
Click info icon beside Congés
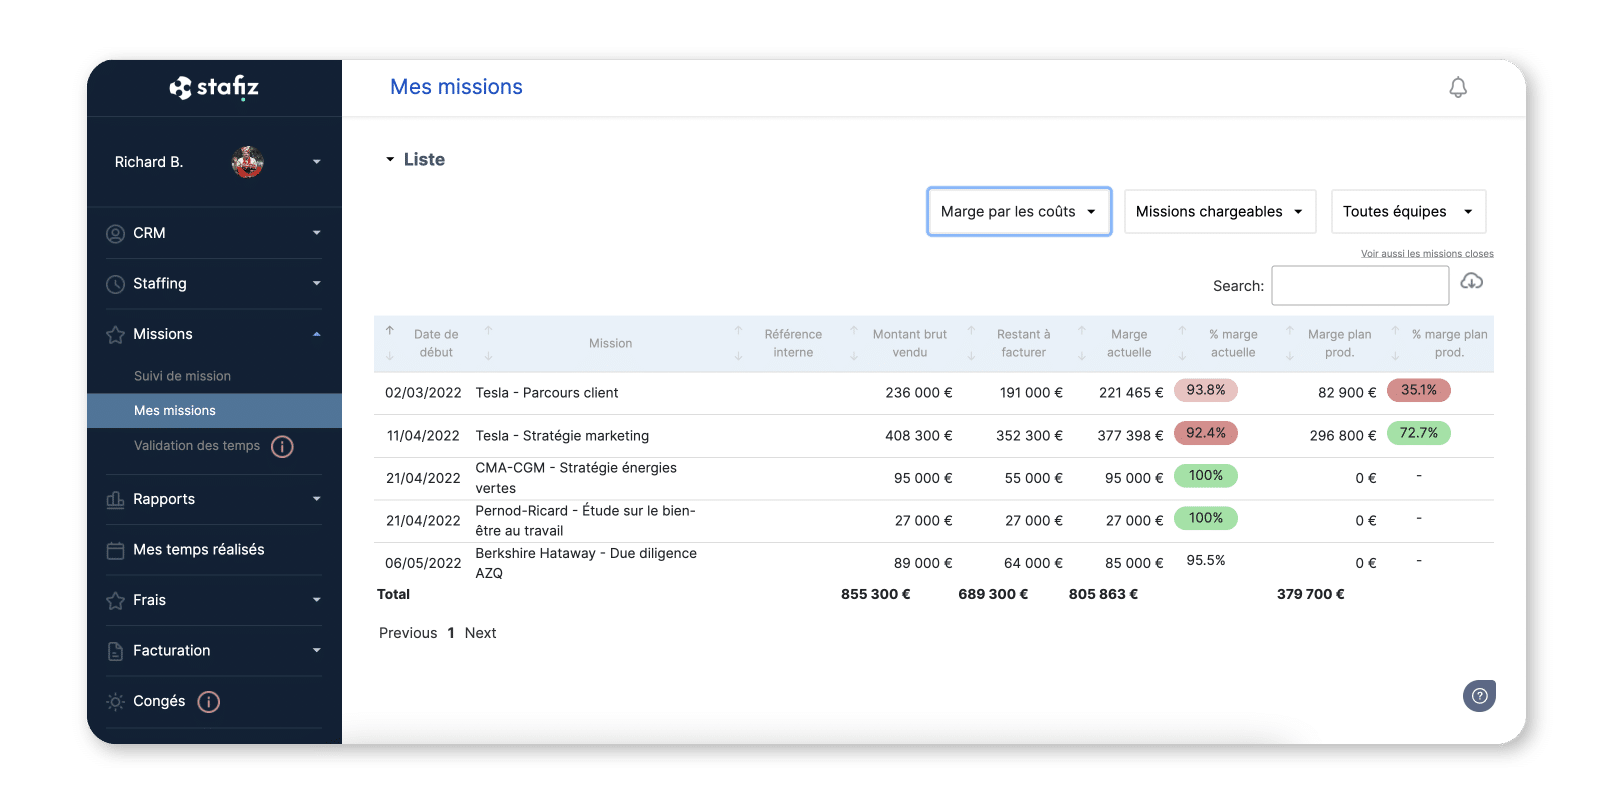[208, 702]
